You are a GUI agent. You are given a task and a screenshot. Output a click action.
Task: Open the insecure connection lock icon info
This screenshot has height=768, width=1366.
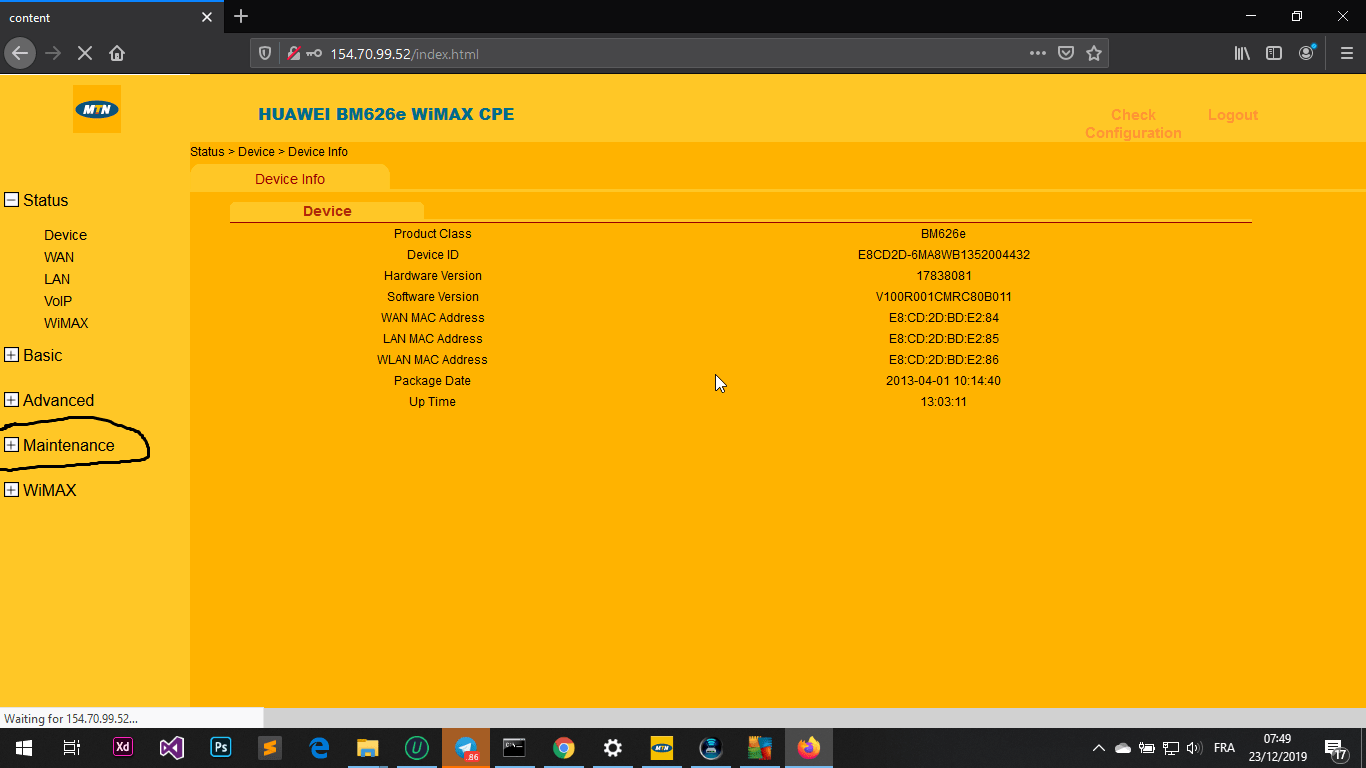coord(294,54)
